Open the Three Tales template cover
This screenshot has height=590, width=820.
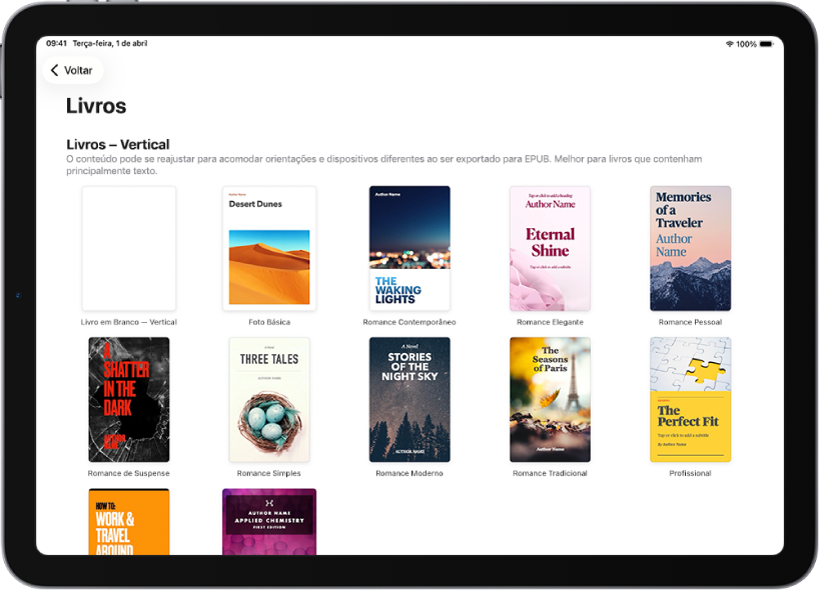click(269, 400)
